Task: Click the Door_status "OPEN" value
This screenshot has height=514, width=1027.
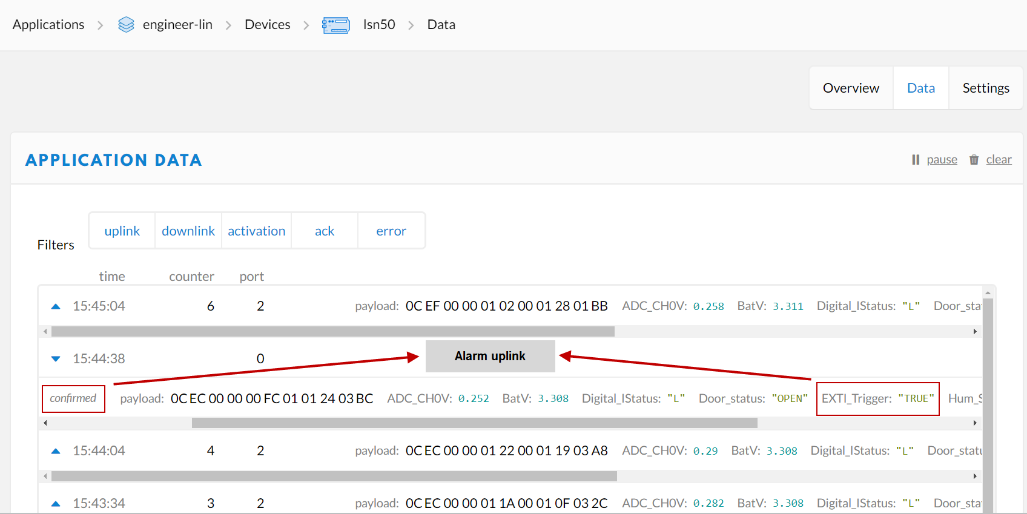Action: (x=789, y=398)
